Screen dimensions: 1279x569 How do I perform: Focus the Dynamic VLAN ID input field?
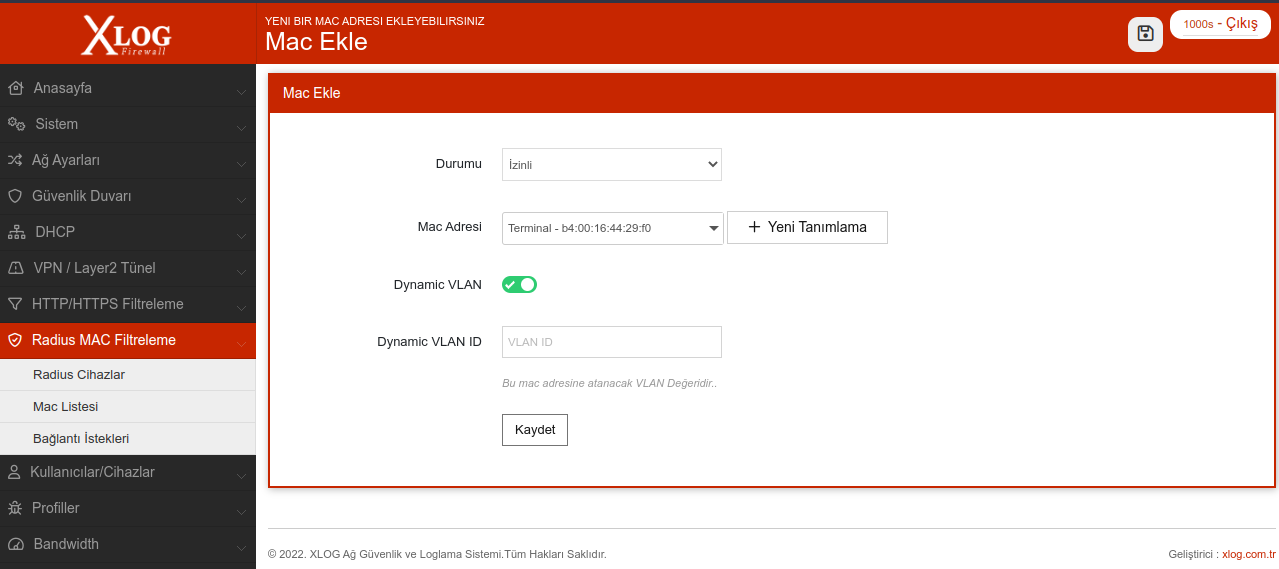click(611, 342)
